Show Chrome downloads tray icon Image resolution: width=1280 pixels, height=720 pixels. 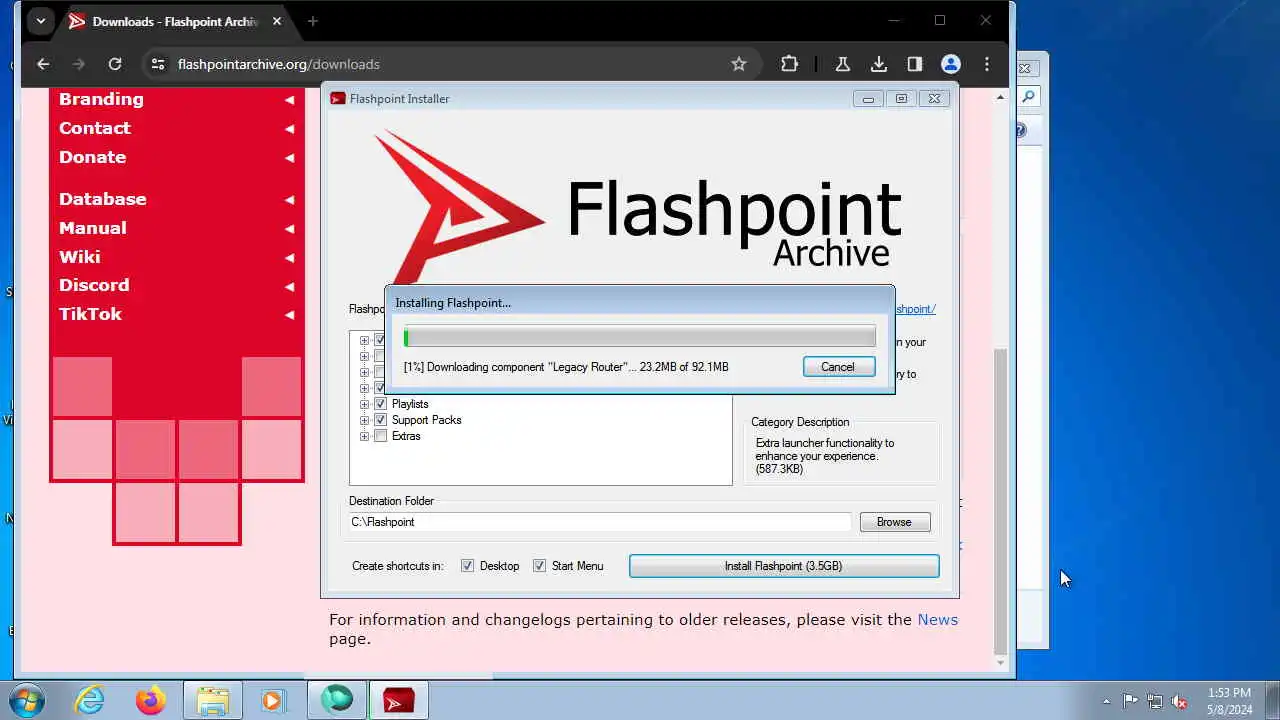pyautogui.click(x=879, y=64)
